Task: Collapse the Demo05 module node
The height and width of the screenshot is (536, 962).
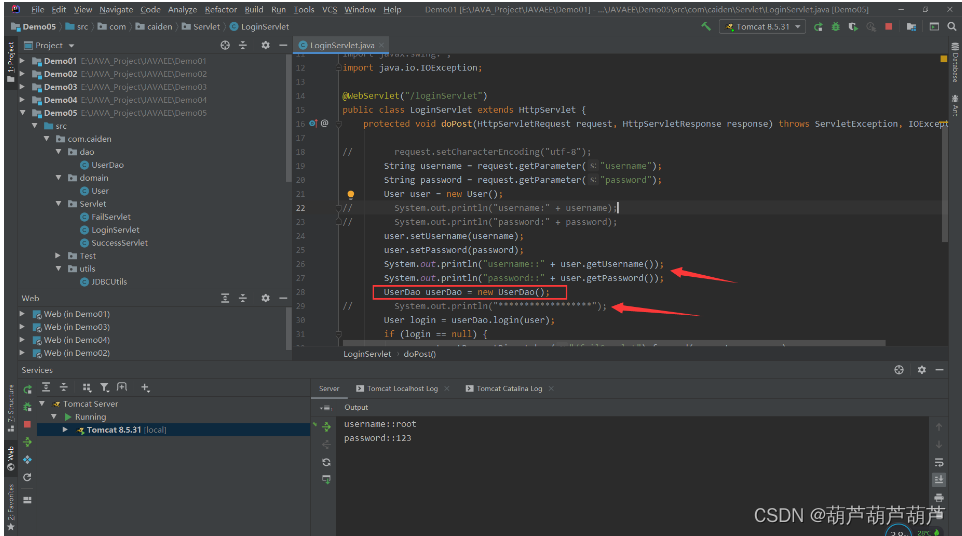Action: click(23, 113)
